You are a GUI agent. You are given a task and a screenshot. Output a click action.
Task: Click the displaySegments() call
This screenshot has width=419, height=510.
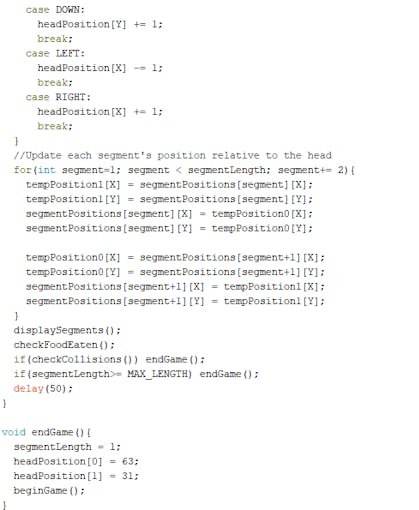coord(67,330)
